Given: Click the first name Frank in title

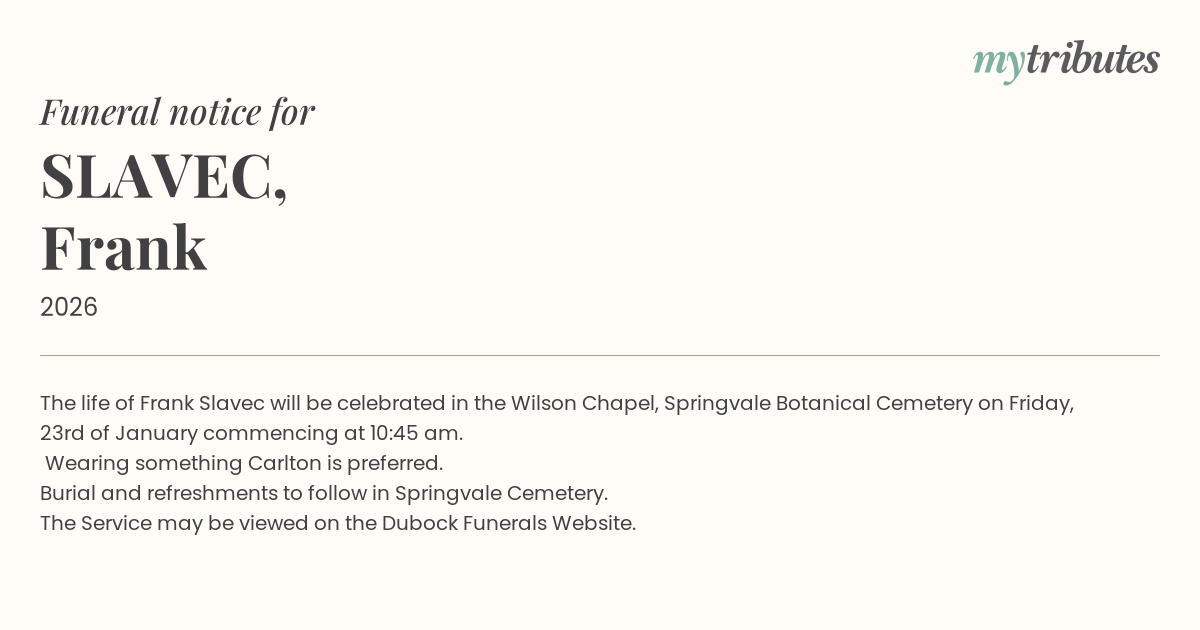Looking at the screenshot, I should pyautogui.click(x=123, y=248).
